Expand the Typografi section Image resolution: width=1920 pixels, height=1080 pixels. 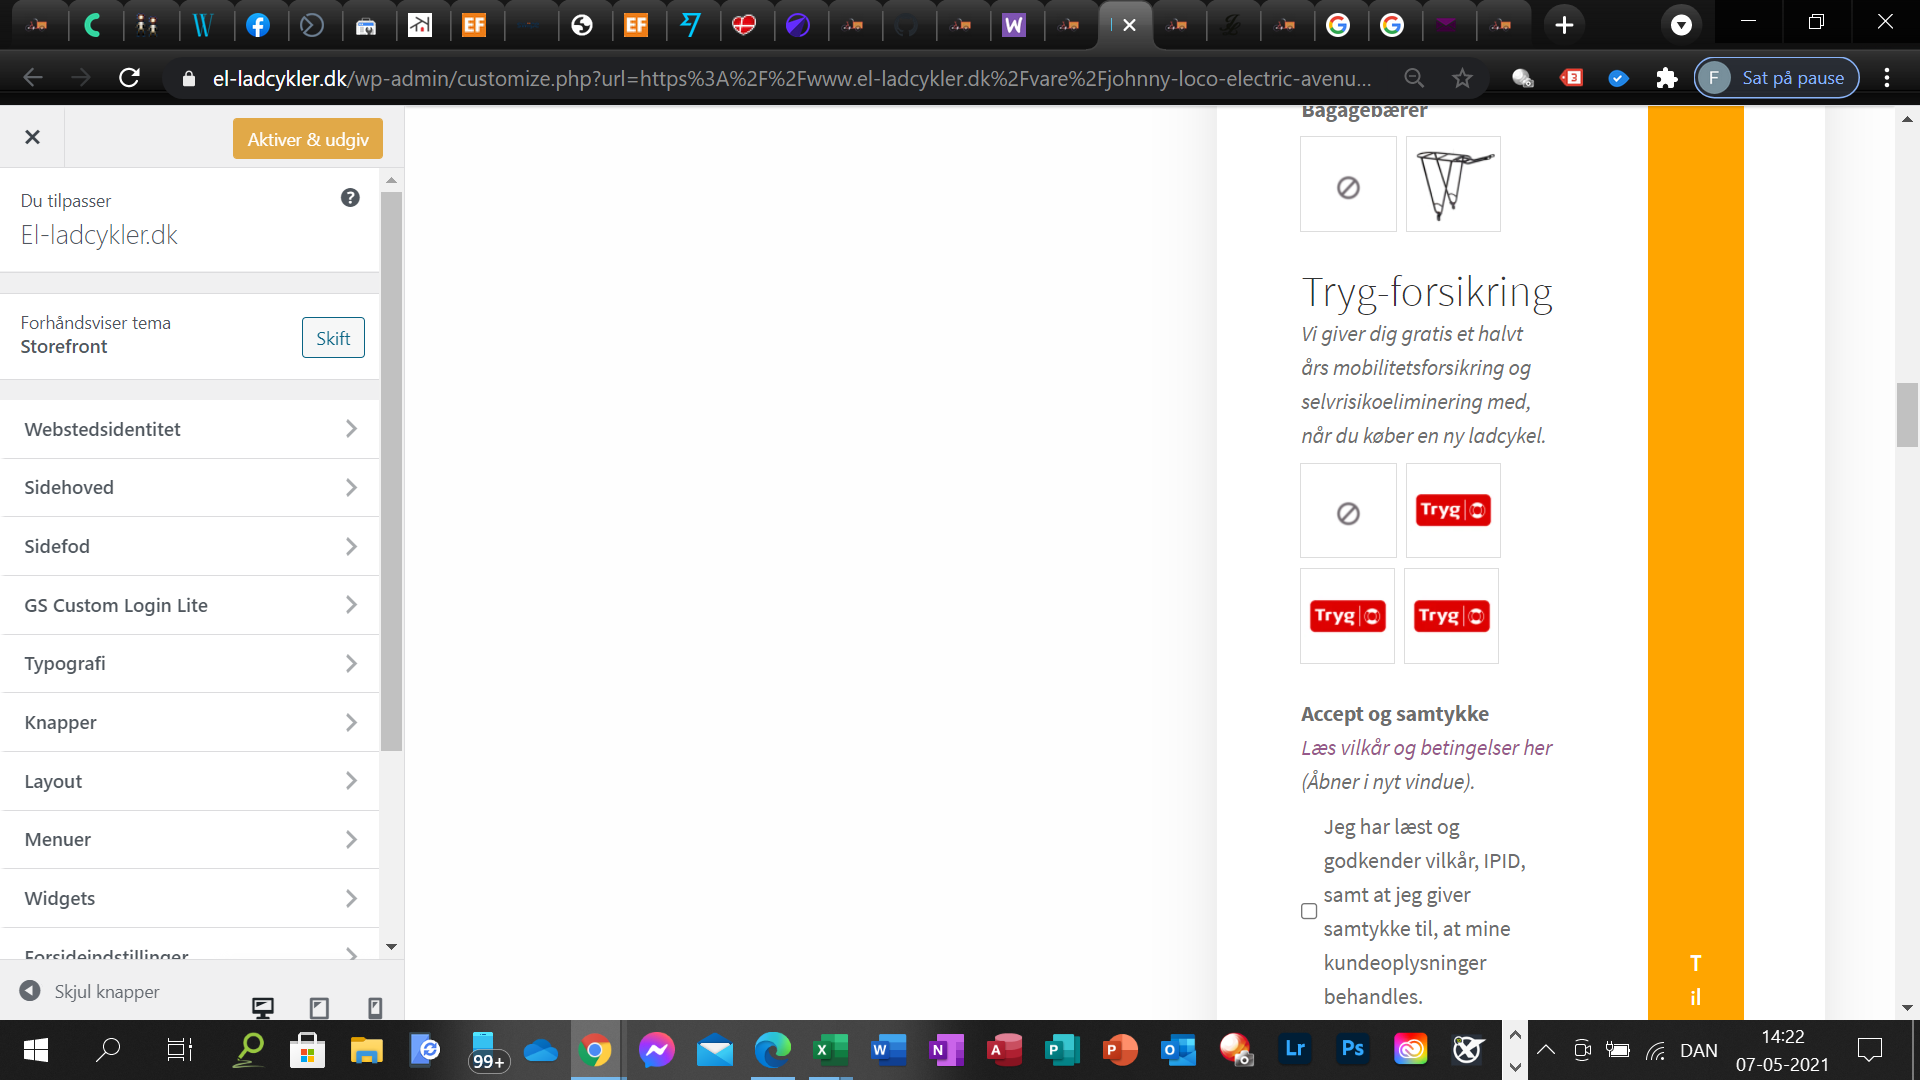190,664
